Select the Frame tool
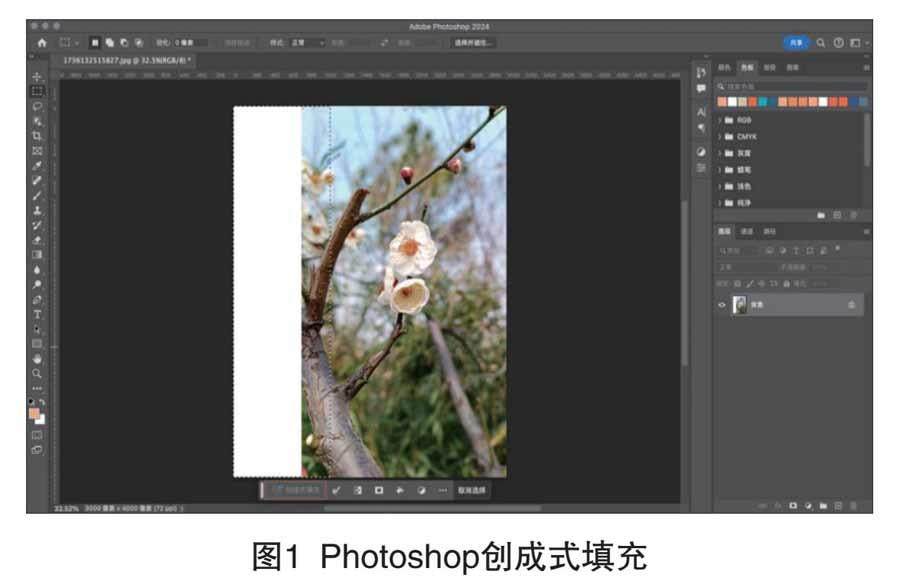900x588 pixels. [x=37, y=151]
